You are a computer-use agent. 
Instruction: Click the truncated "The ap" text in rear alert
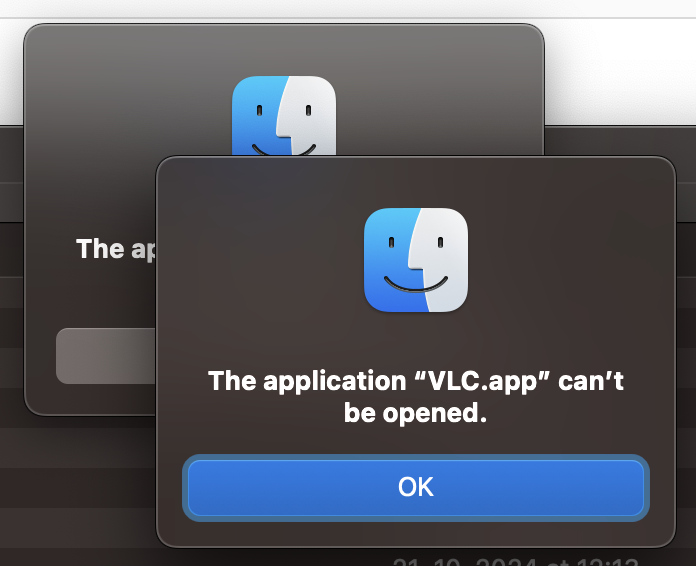click(116, 249)
